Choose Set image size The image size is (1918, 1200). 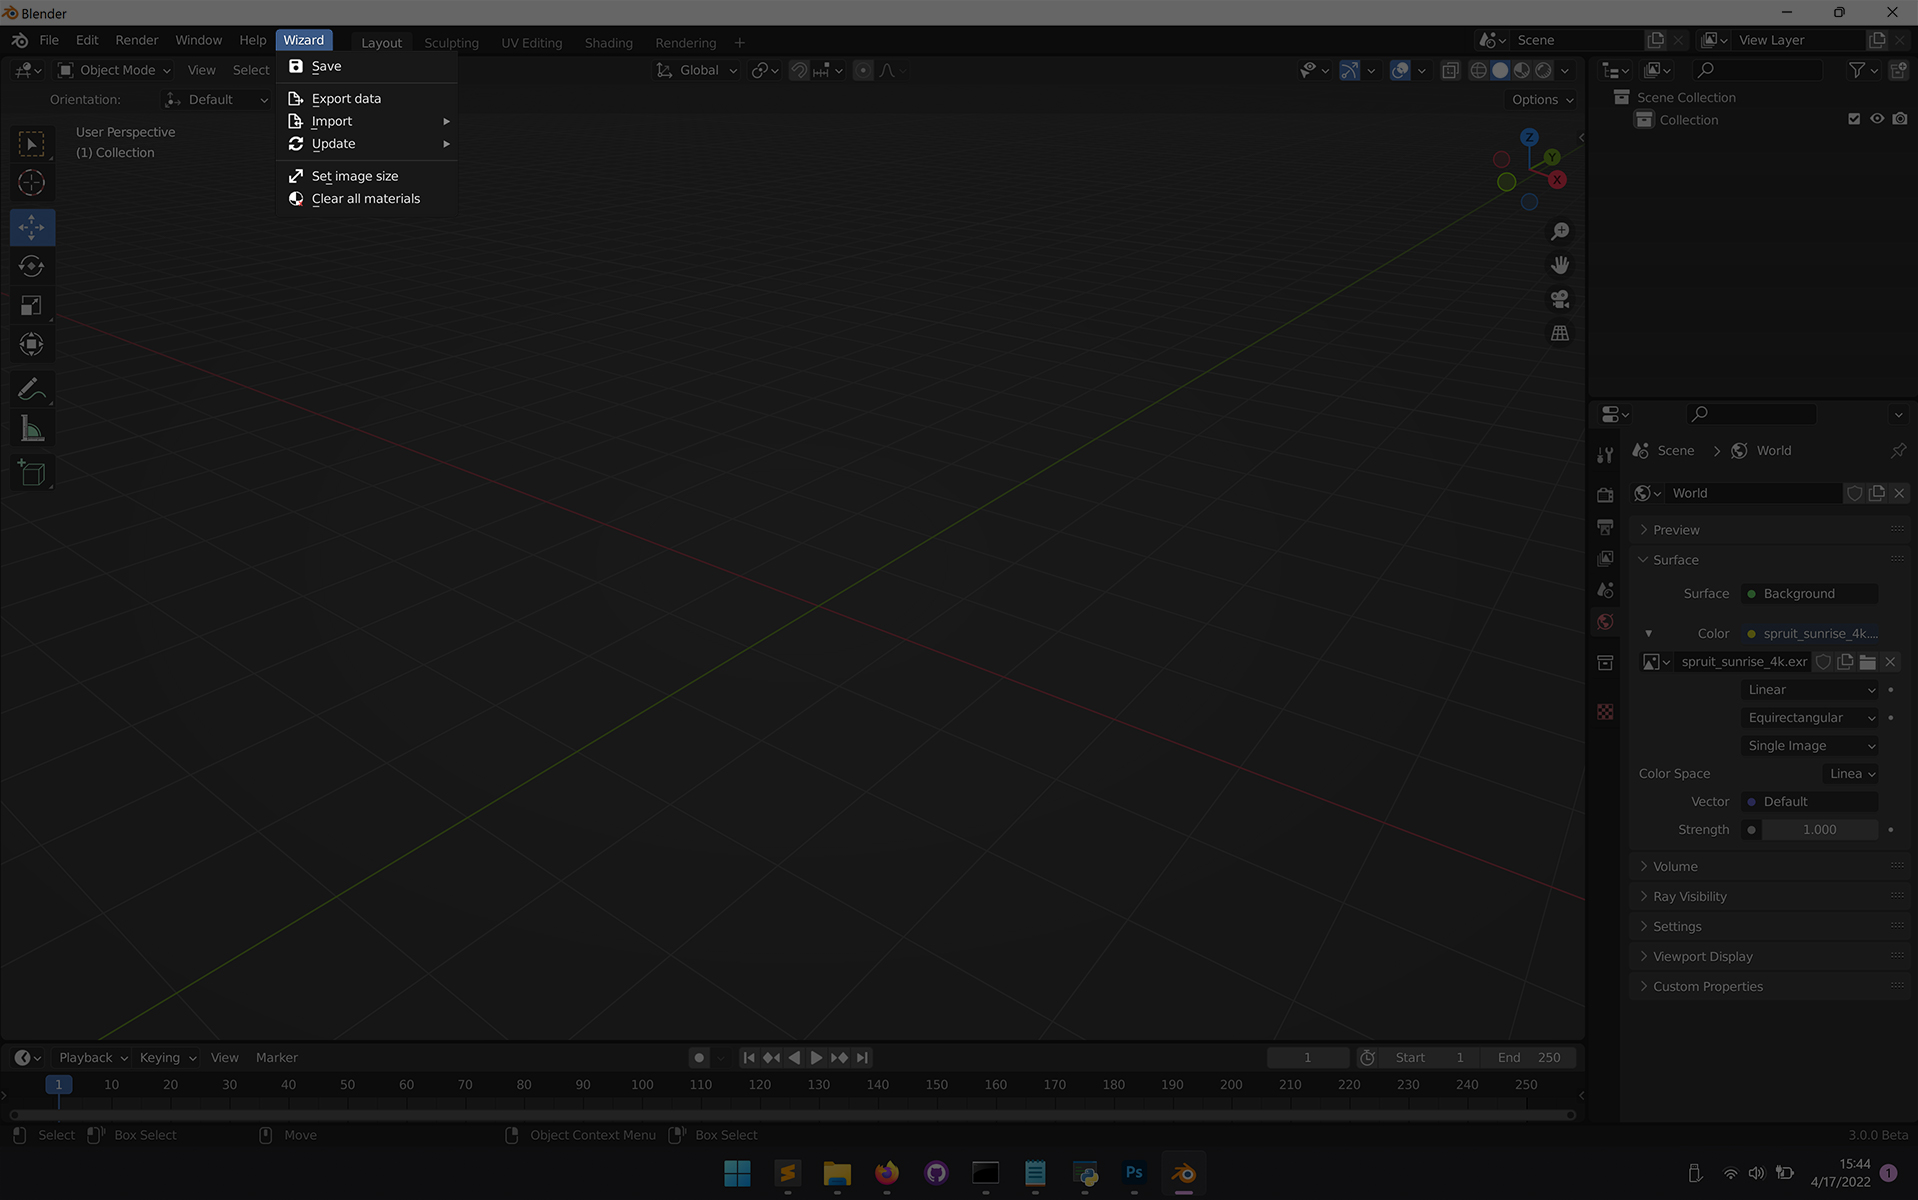click(367, 176)
